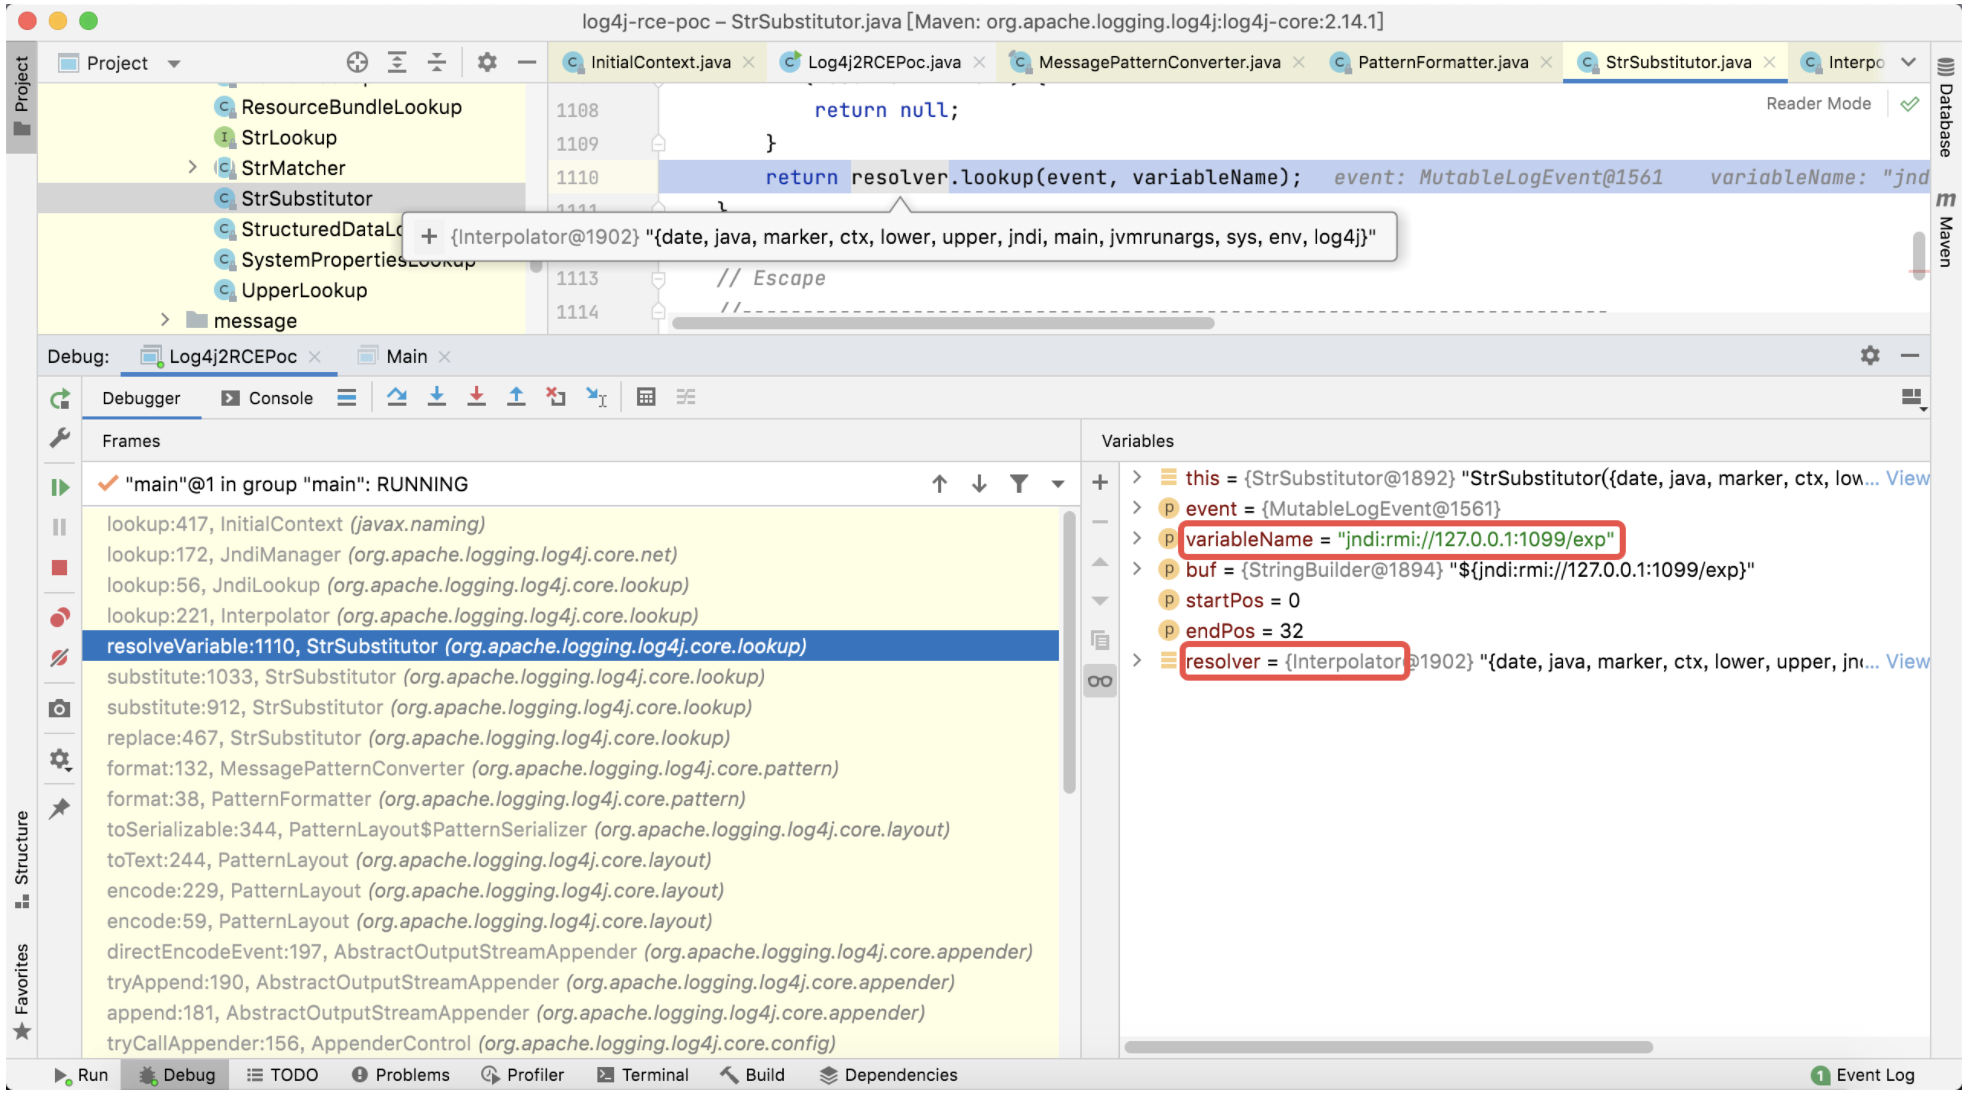
Task: Click the New Watch plus icon
Action: pos(1100,482)
